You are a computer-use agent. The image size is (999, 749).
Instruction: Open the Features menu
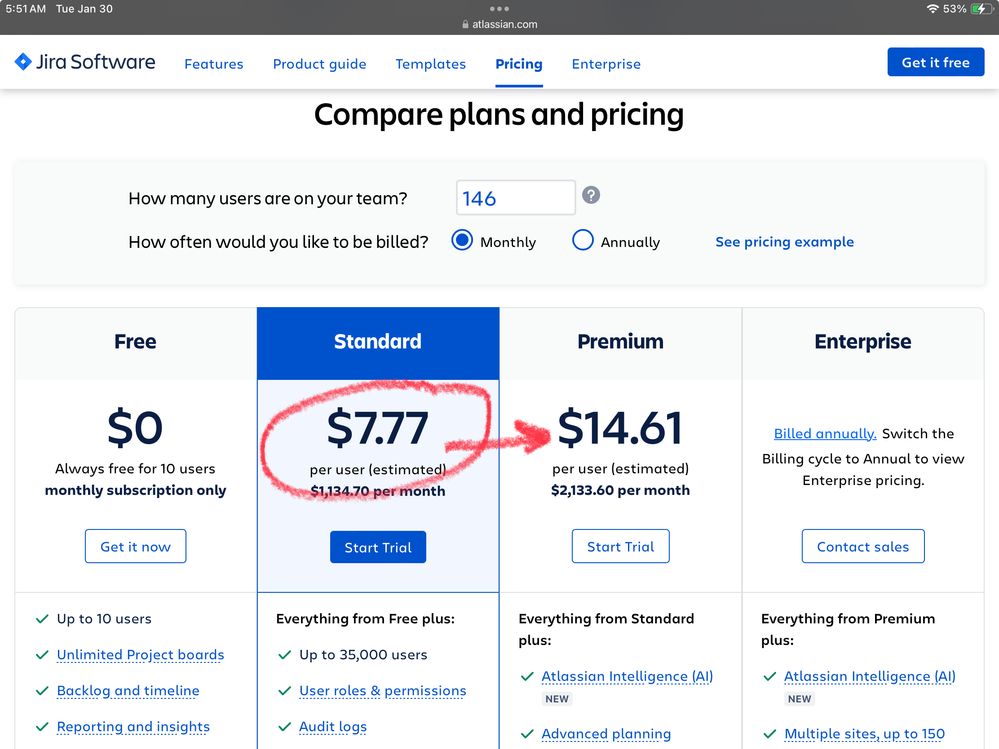213,64
